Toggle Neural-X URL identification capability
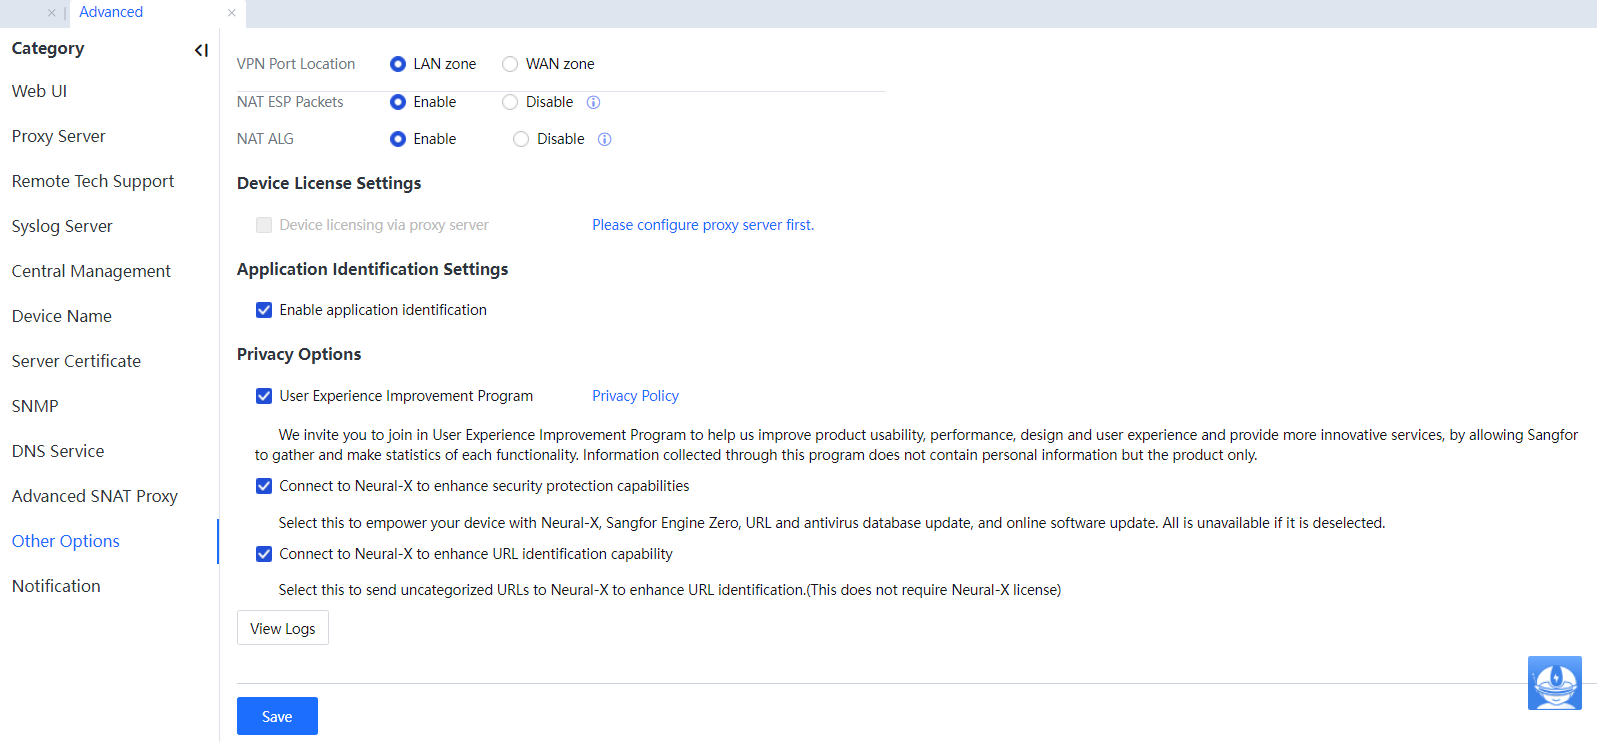 pyautogui.click(x=264, y=554)
